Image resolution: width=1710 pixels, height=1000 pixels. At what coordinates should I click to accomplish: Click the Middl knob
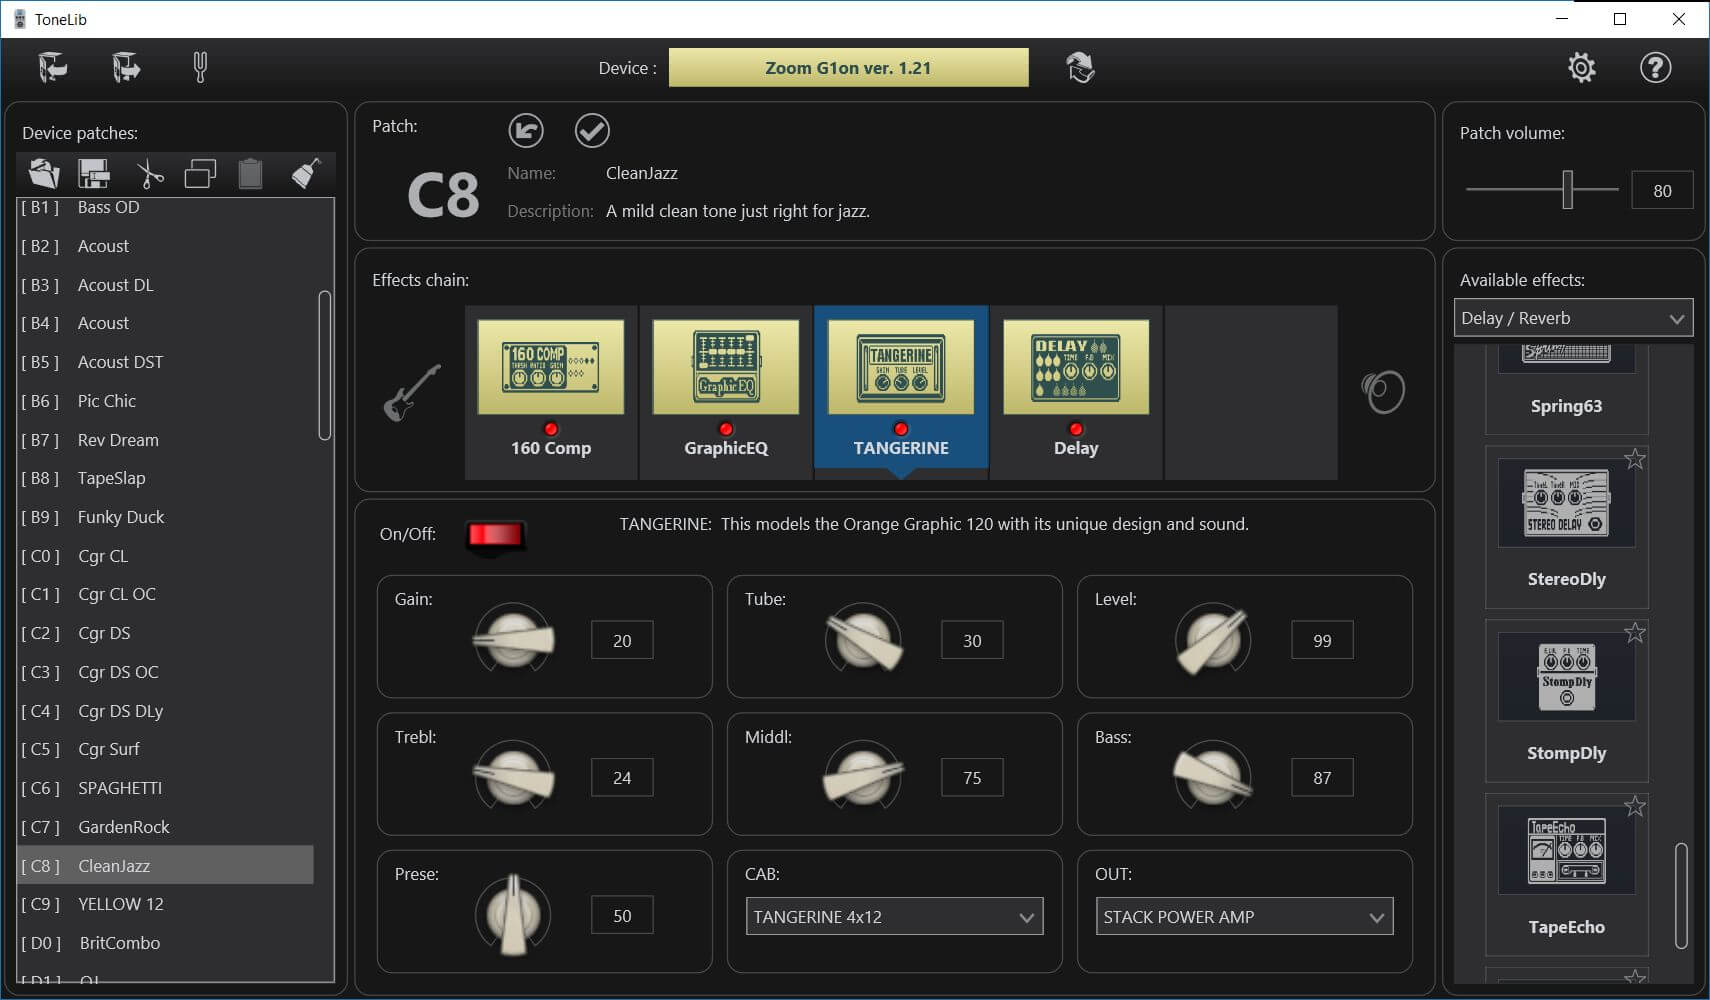[863, 775]
